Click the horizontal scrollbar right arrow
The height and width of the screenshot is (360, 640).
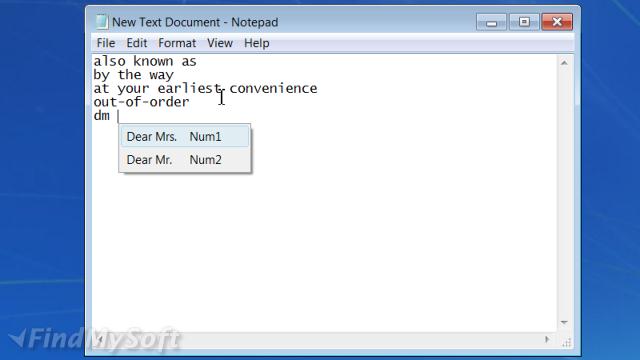point(547,339)
